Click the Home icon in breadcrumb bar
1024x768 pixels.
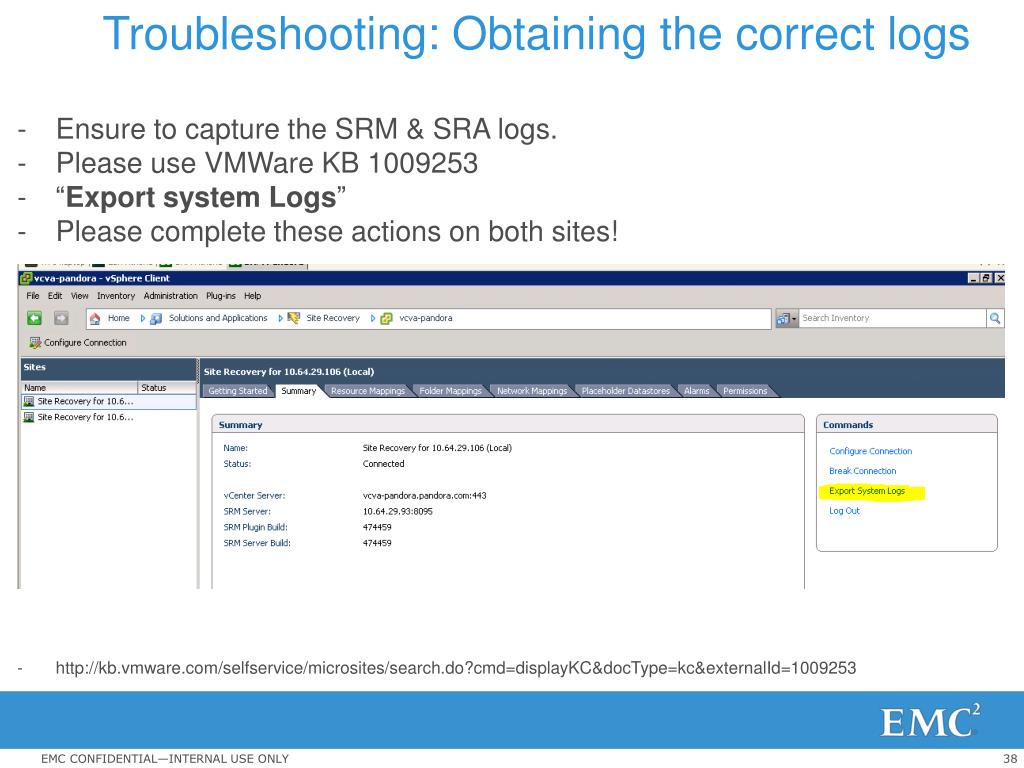95,318
